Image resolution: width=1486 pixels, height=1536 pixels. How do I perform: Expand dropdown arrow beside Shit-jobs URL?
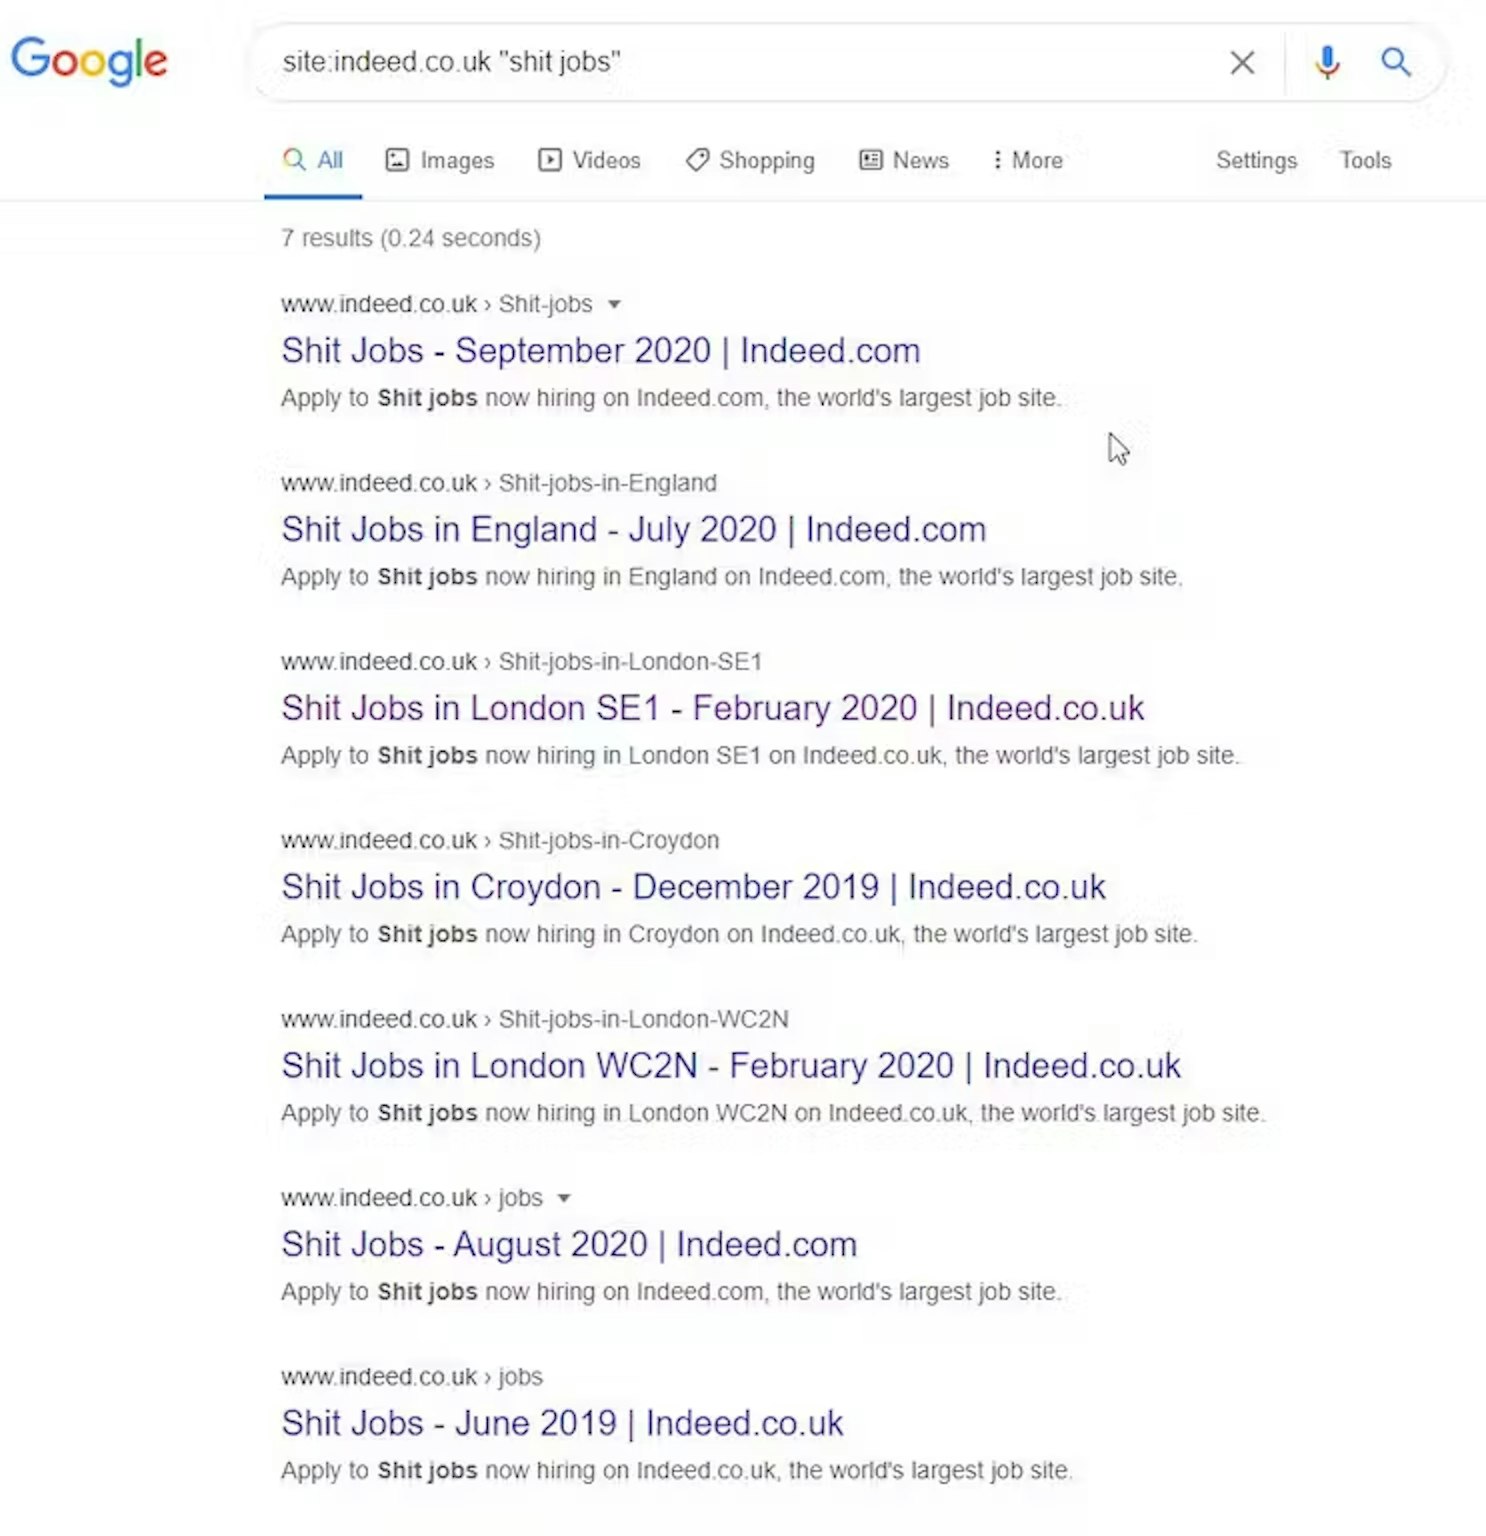pos(615,304)
